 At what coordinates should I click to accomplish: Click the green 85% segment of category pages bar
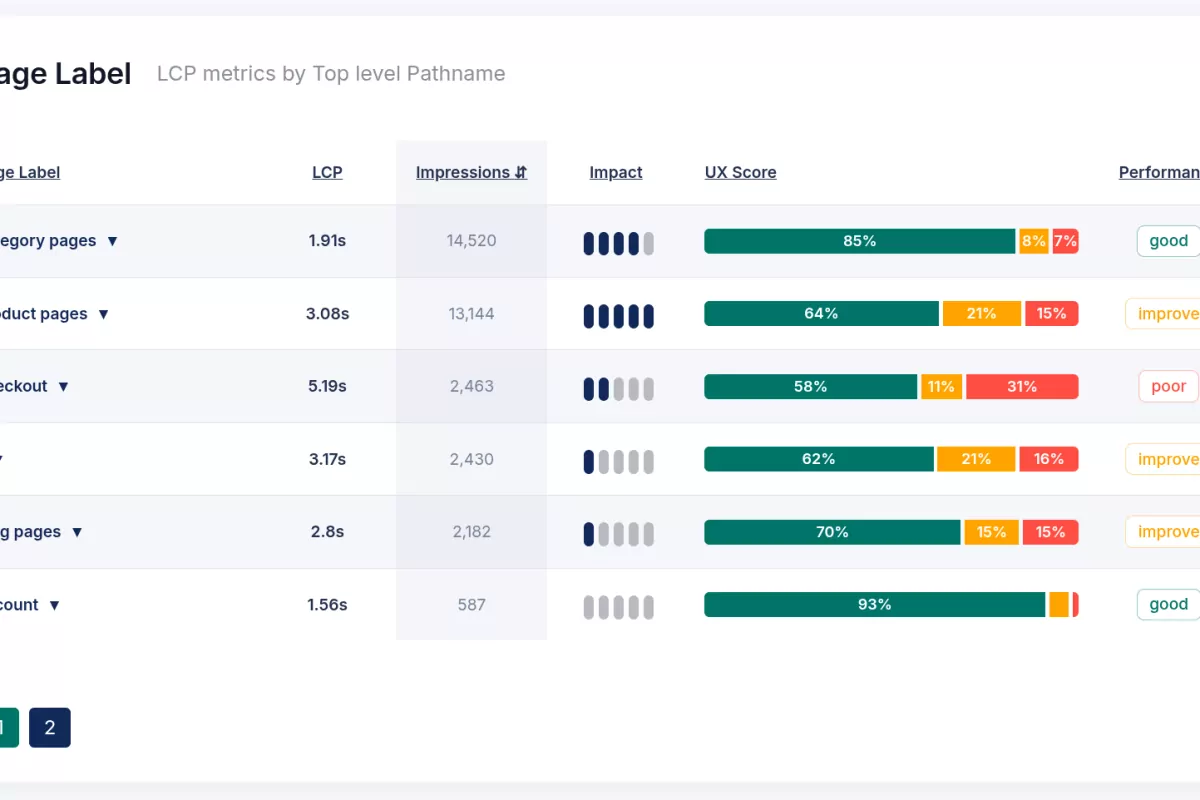point(860,241)
